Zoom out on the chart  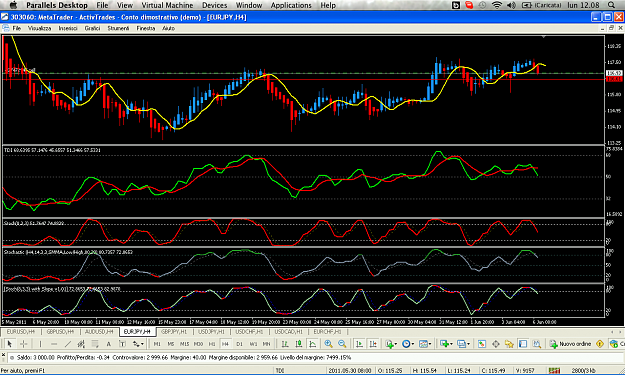(x=342, y=344)
